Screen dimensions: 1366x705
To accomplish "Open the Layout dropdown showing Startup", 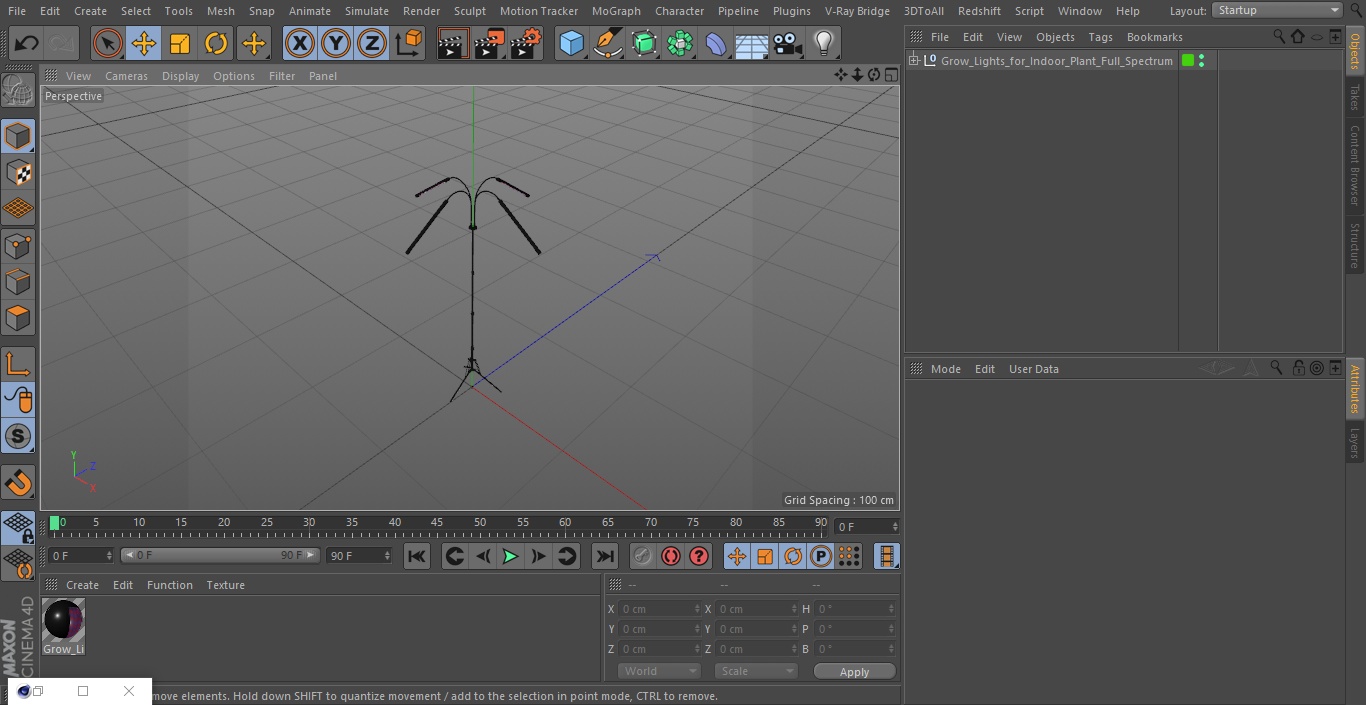I will click(1278, 10).
